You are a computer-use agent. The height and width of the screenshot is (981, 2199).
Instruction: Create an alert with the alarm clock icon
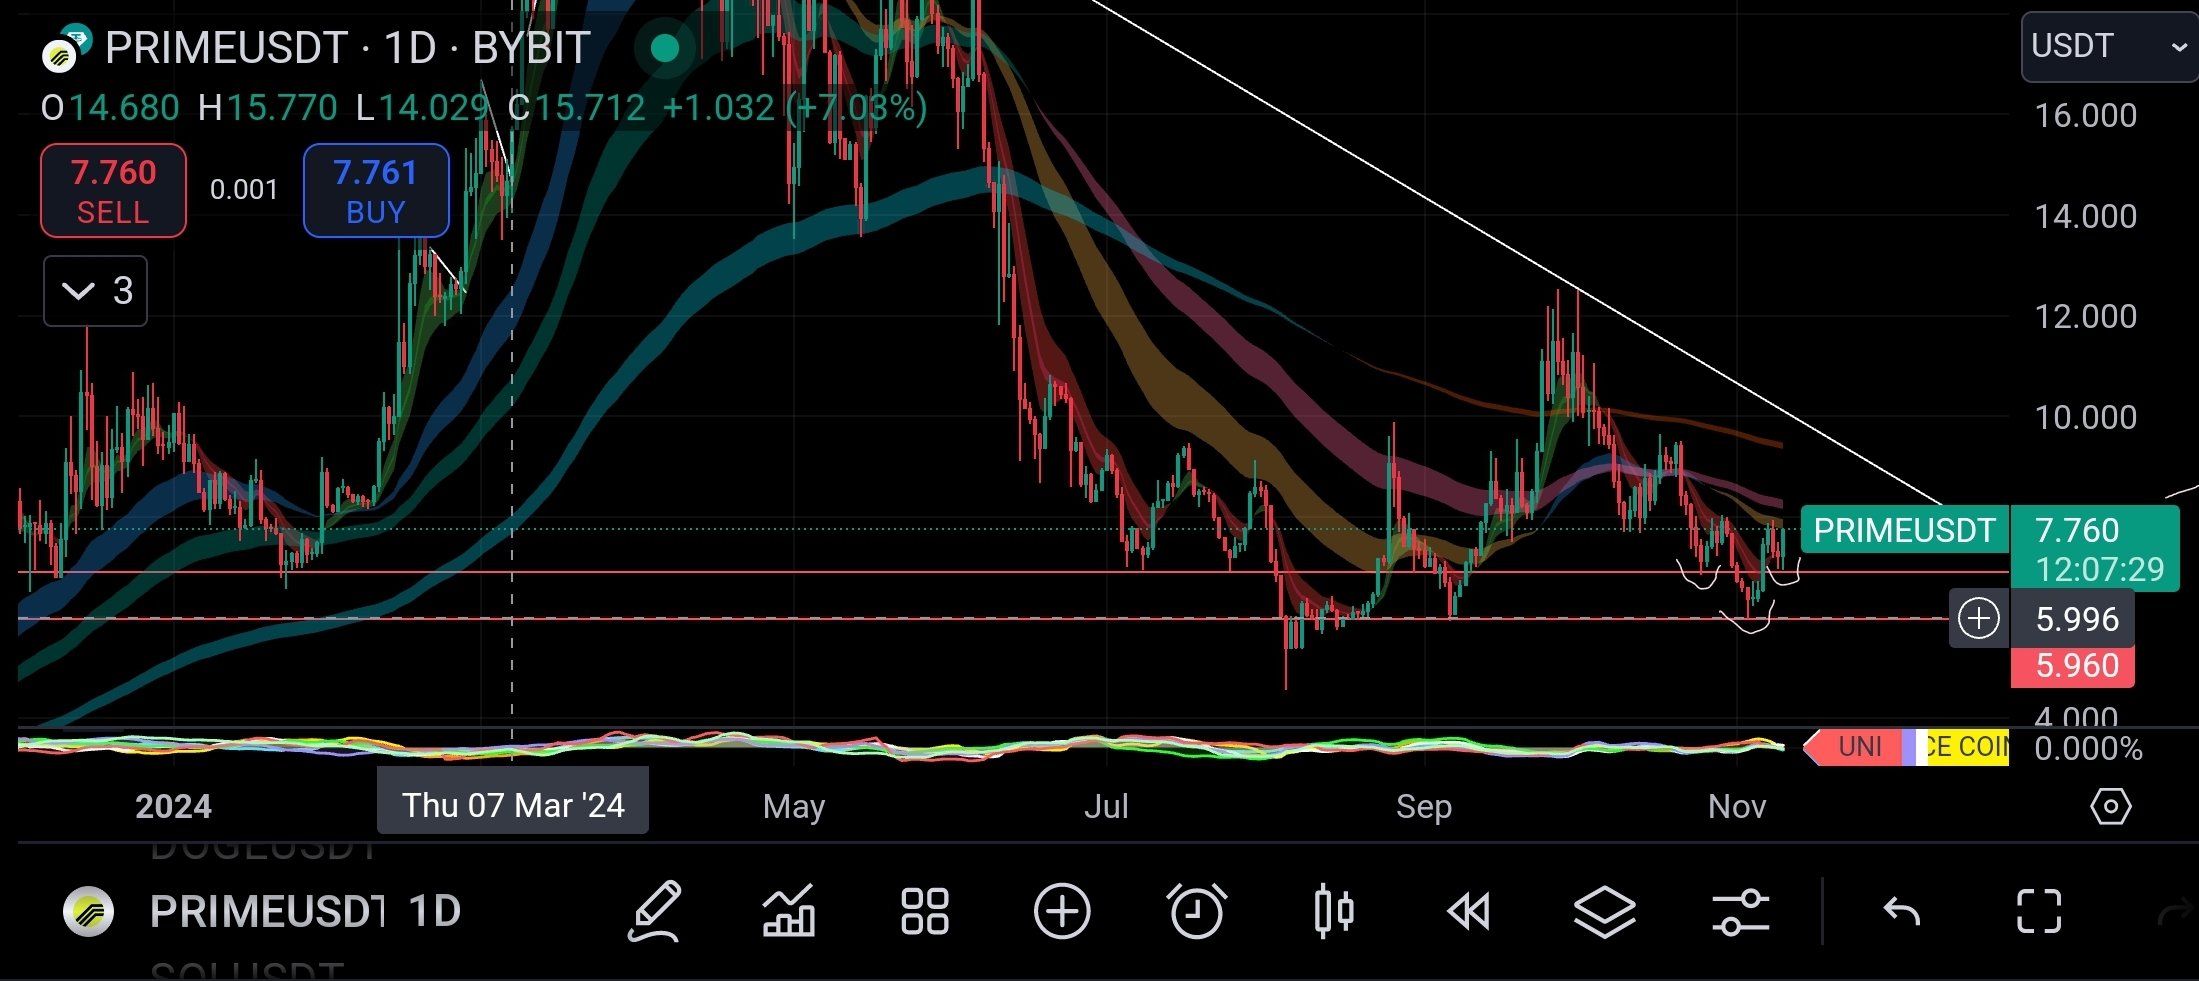point(1197,911)
